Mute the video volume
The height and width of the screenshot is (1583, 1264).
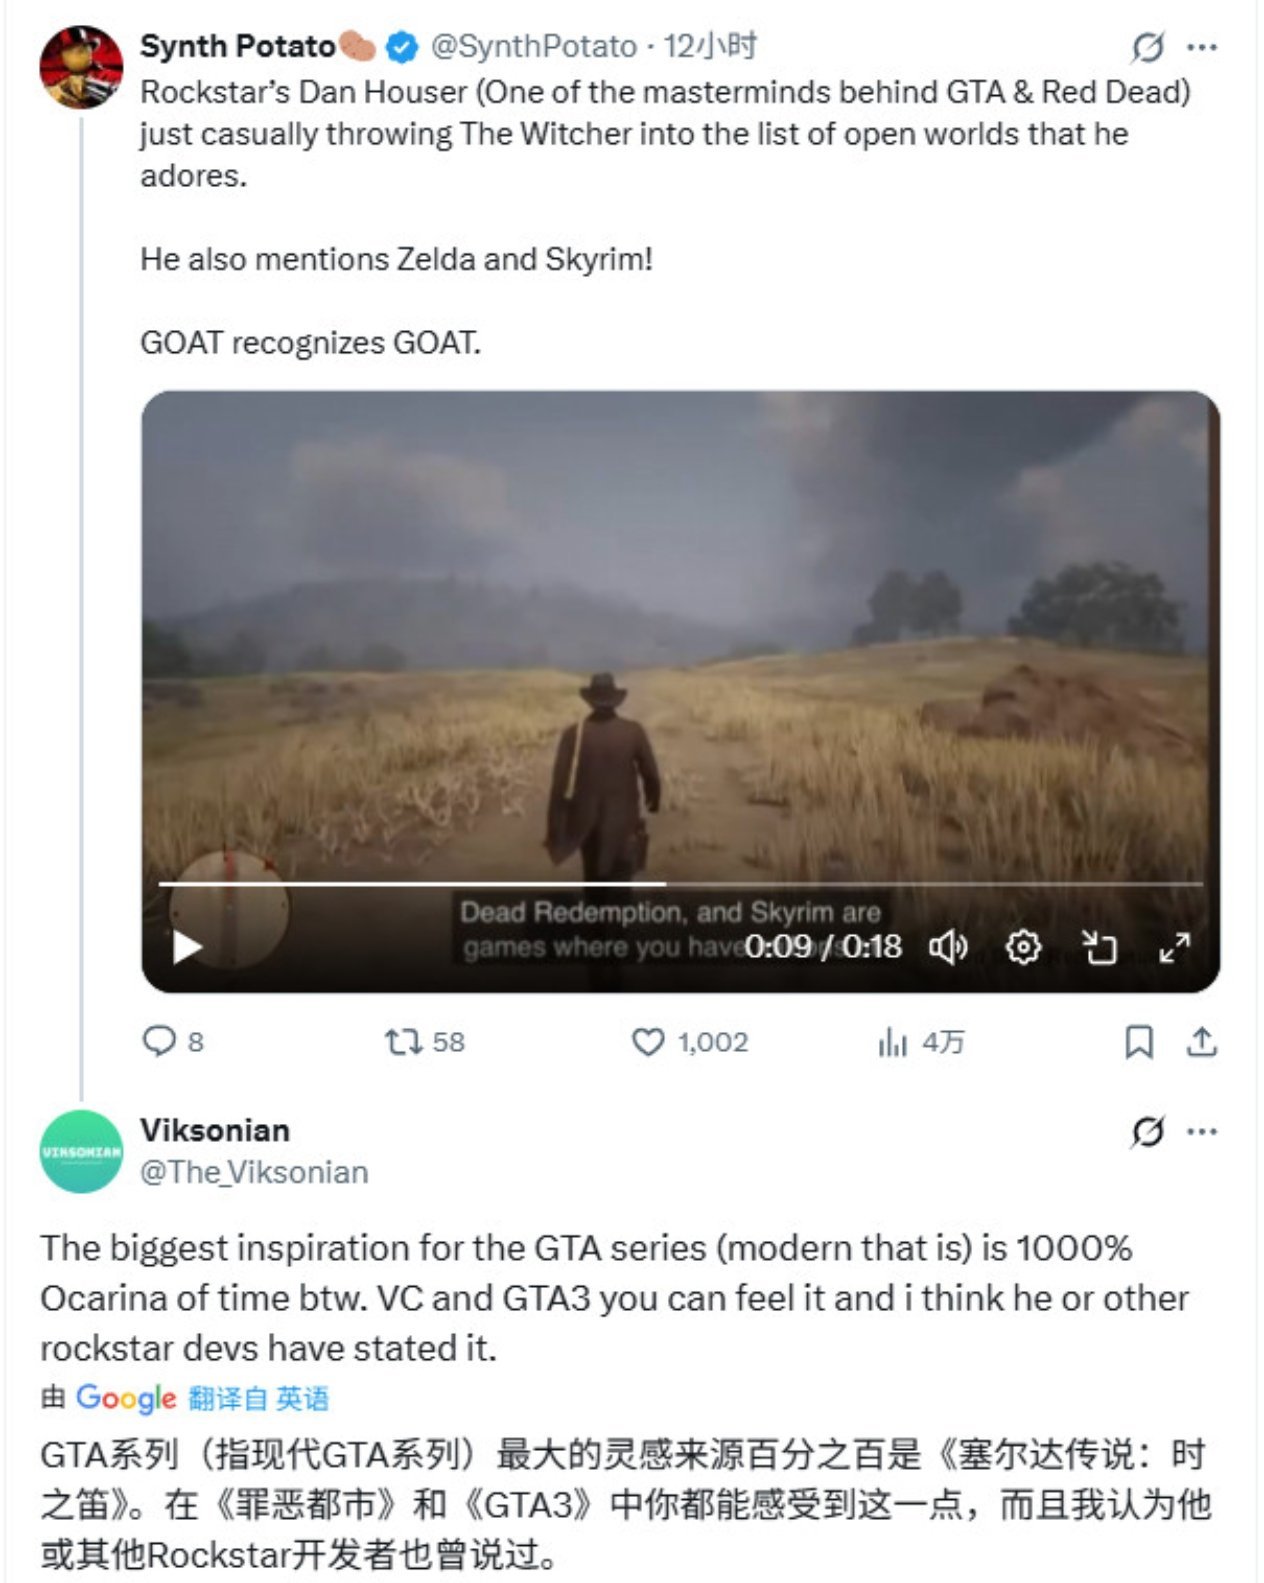pyautogui.click(x=948, y=946)
